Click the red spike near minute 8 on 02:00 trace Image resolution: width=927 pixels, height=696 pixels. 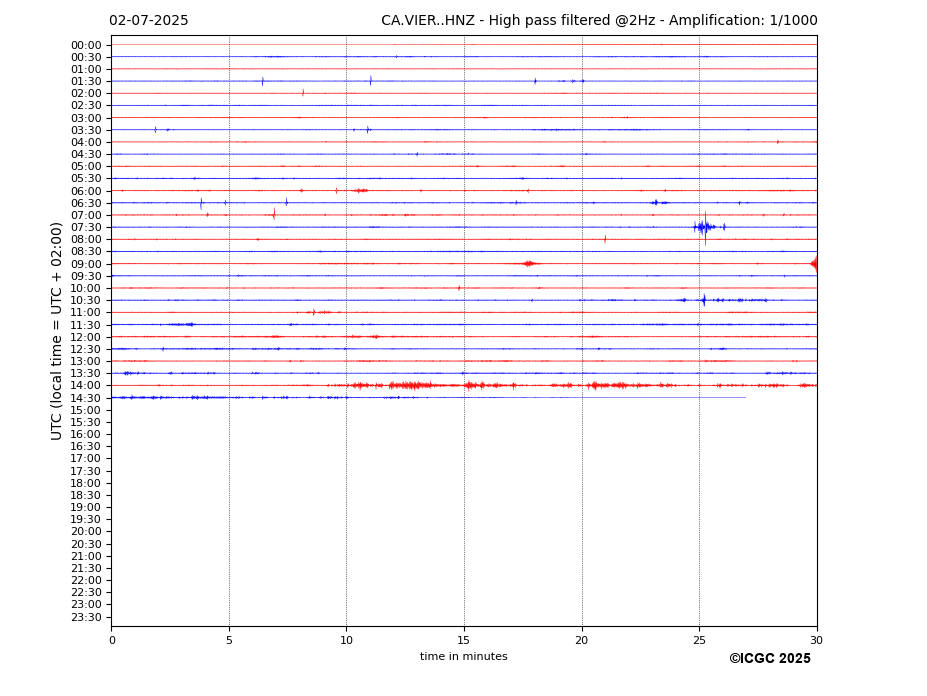coord(303,92)
